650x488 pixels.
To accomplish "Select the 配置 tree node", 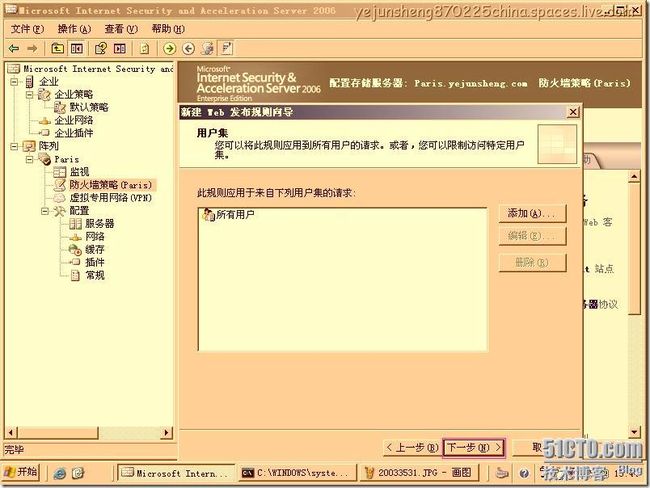I will pyautogui.click(x=79, y=211).
